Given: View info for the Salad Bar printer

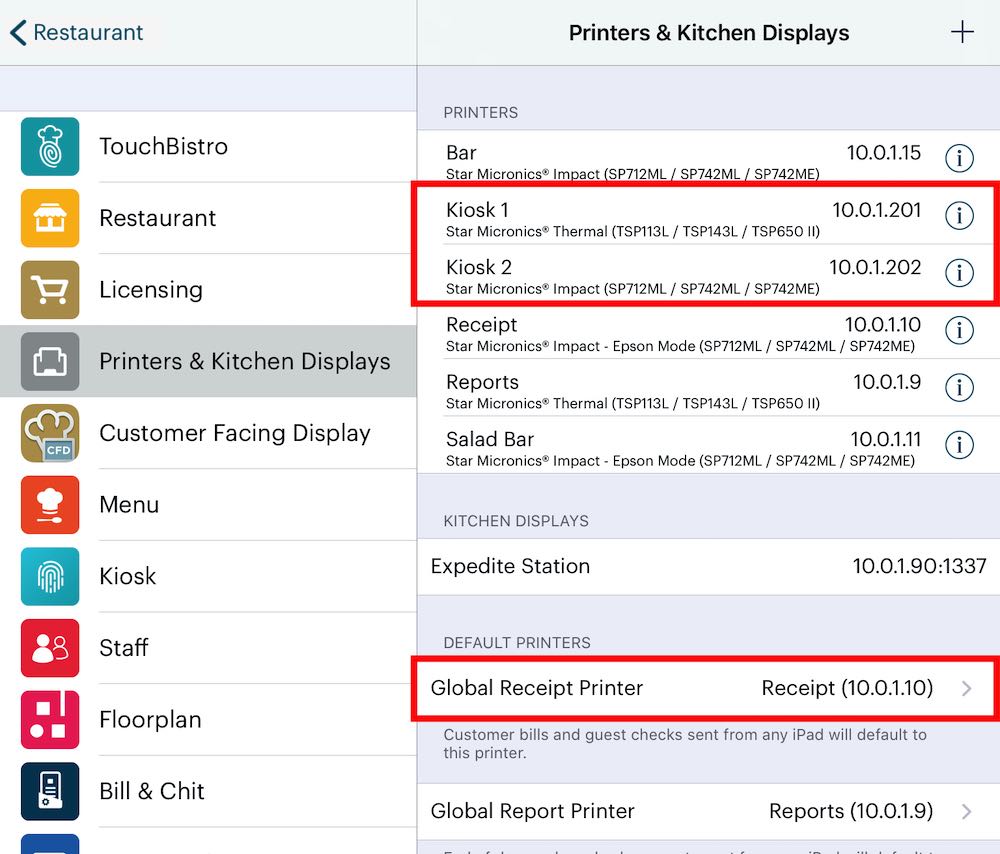Looking at the screenshot, I should (959, 445).
